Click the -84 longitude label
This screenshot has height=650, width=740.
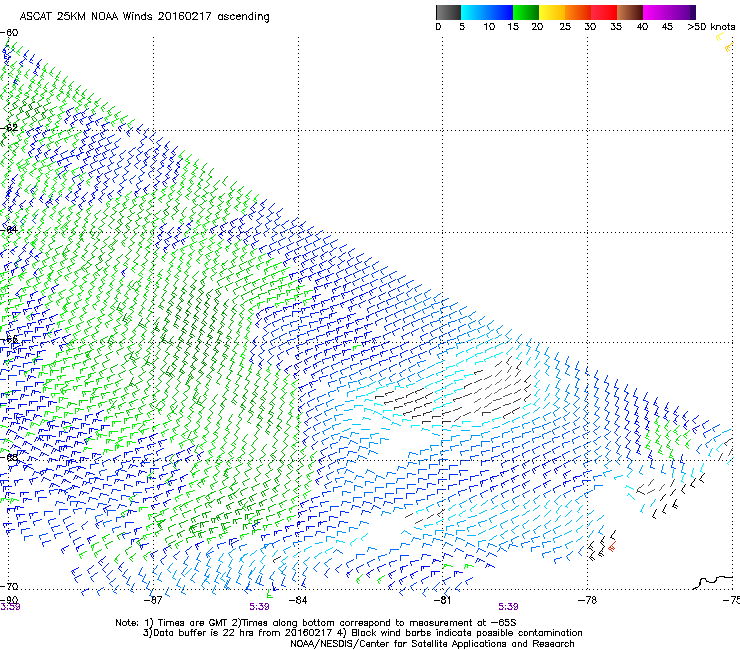[x=298, y=600]
